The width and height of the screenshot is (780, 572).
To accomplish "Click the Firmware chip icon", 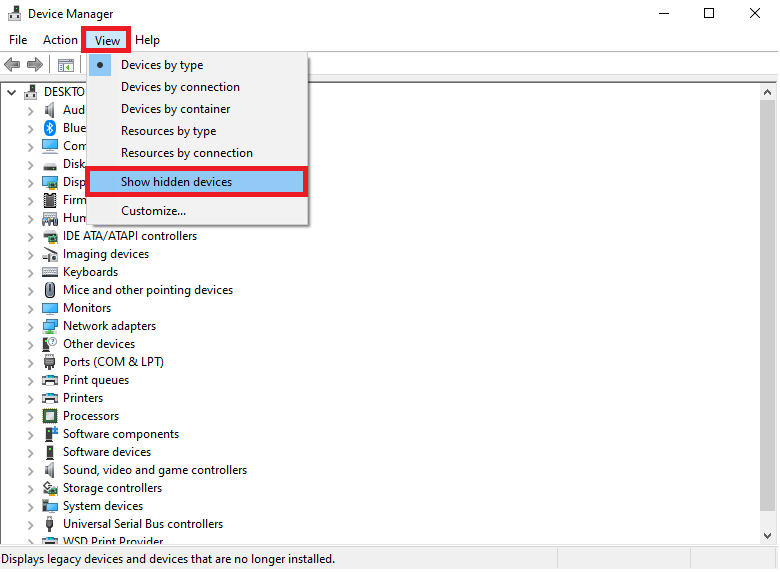I will click(x=50, y=200).
